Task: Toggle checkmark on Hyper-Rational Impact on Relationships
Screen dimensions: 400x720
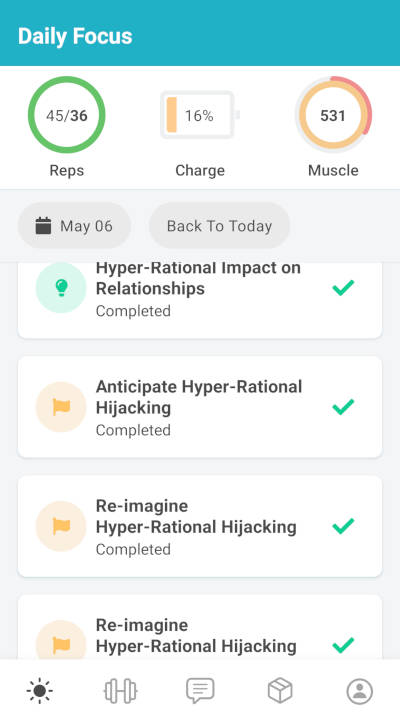Action: point(343,287)
